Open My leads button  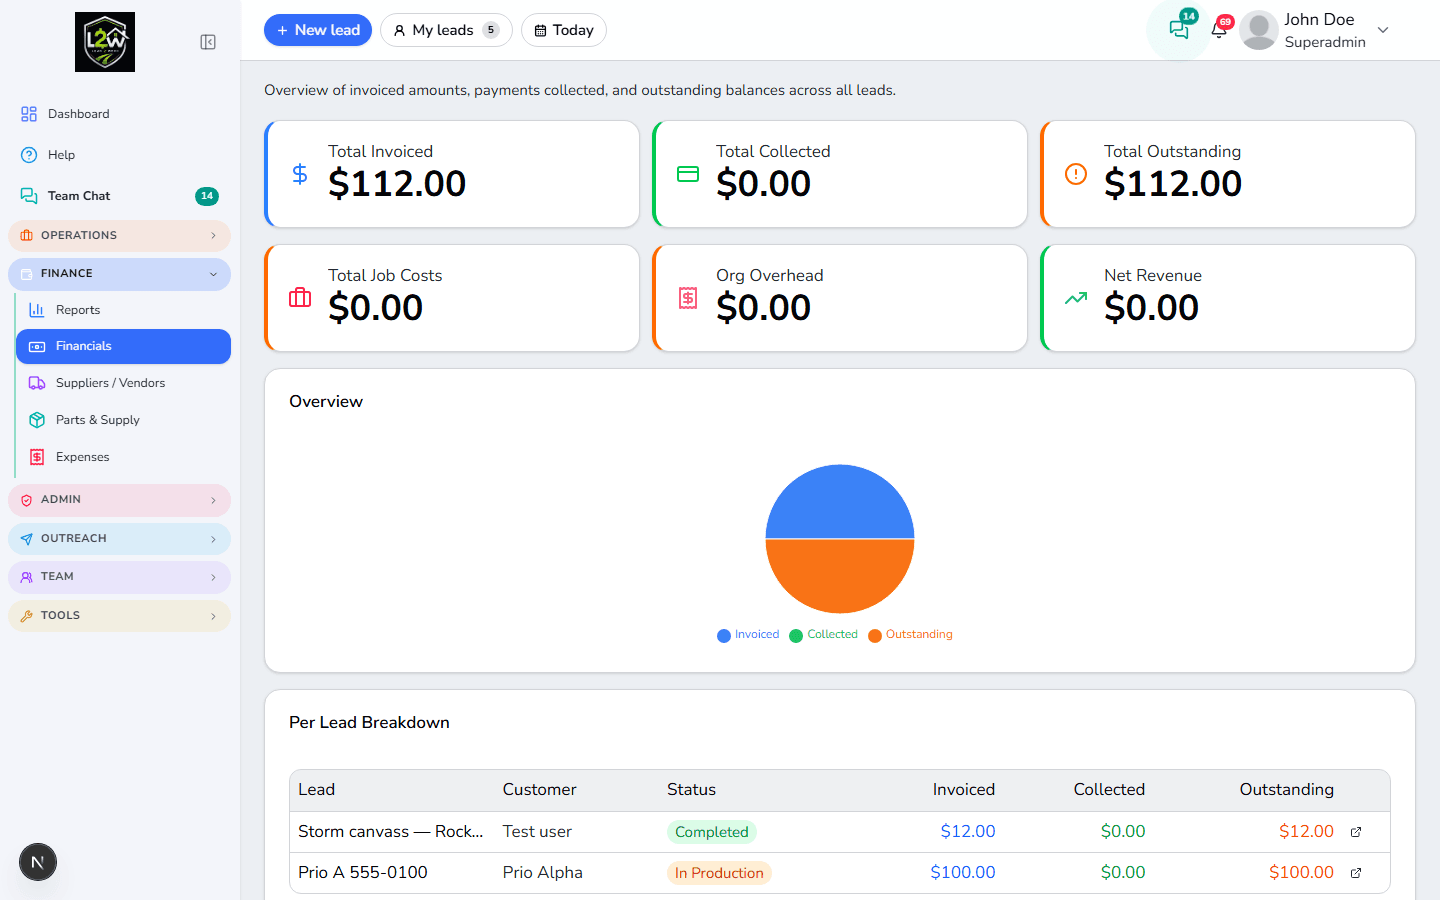tap(446, 30)
